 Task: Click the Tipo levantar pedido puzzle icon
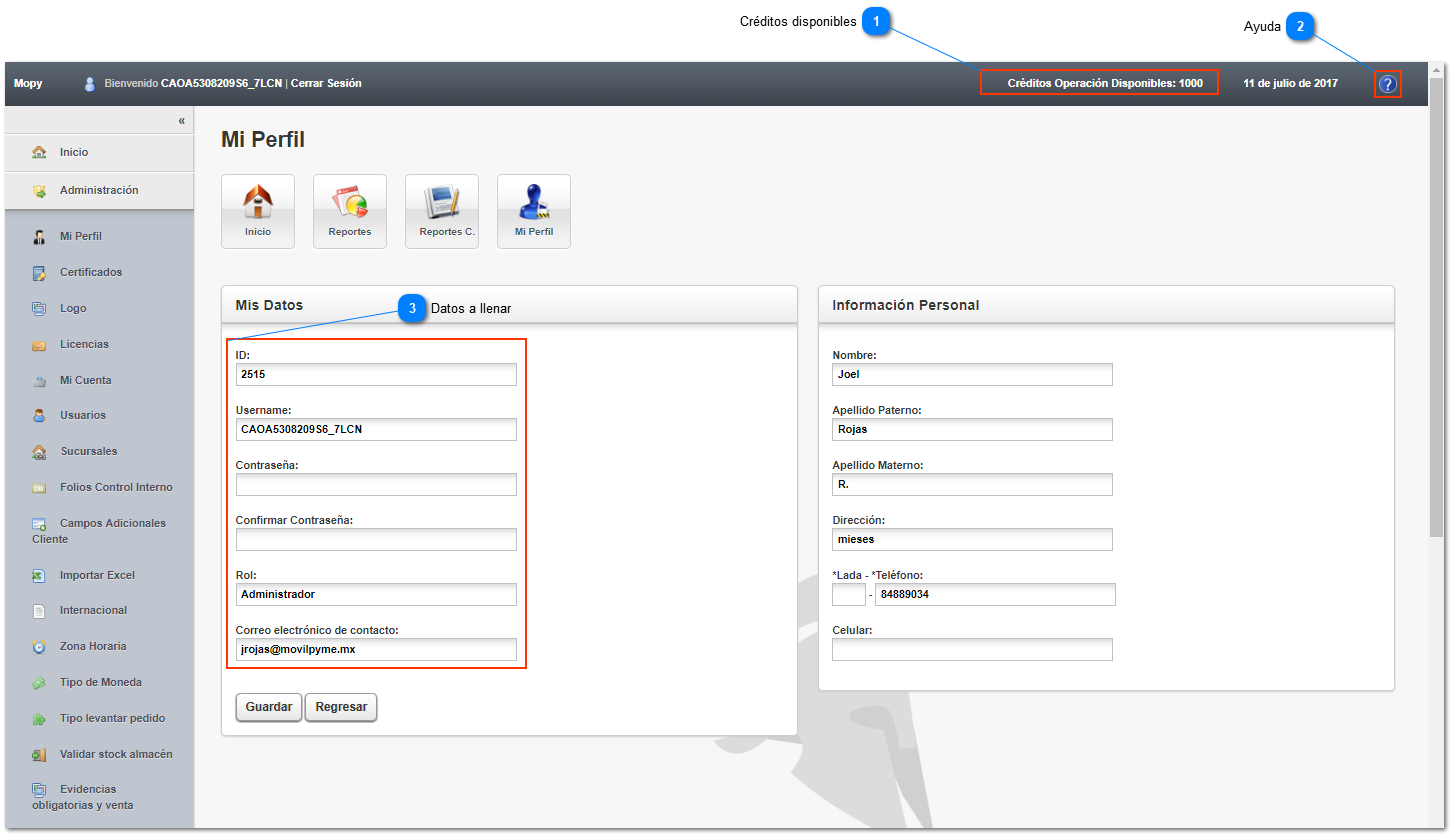(39, 719)
